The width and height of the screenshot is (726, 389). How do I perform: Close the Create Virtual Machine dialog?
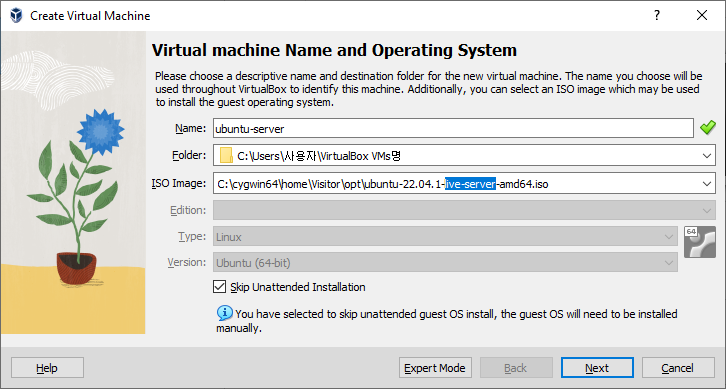(702, 15)
